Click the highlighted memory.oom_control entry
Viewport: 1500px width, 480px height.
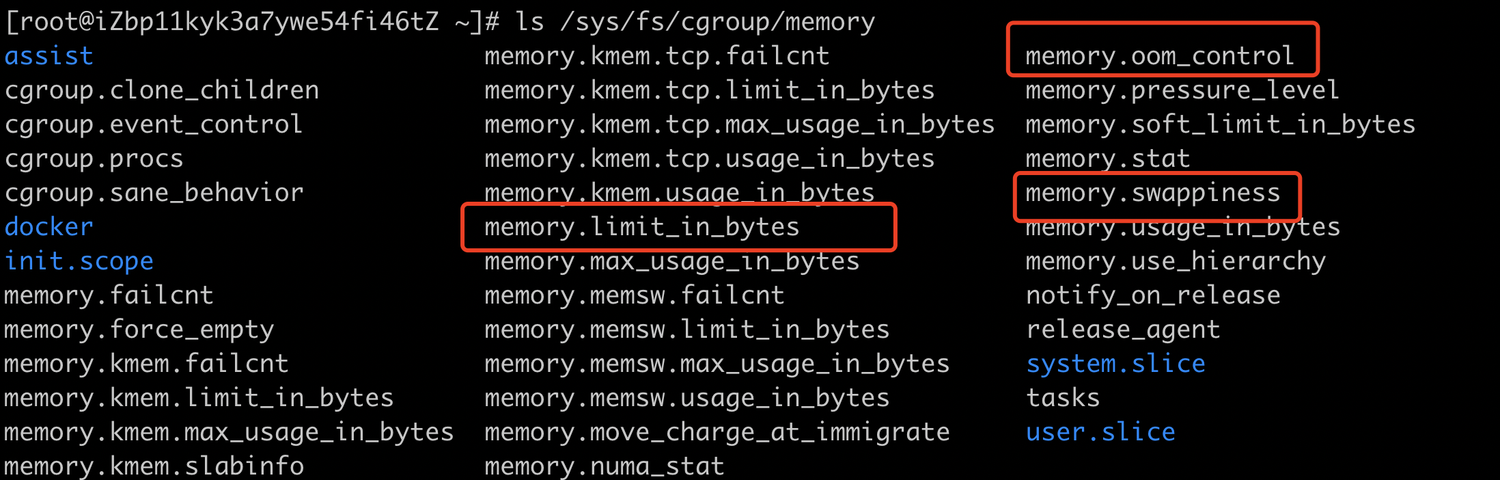click(1160, 56)
